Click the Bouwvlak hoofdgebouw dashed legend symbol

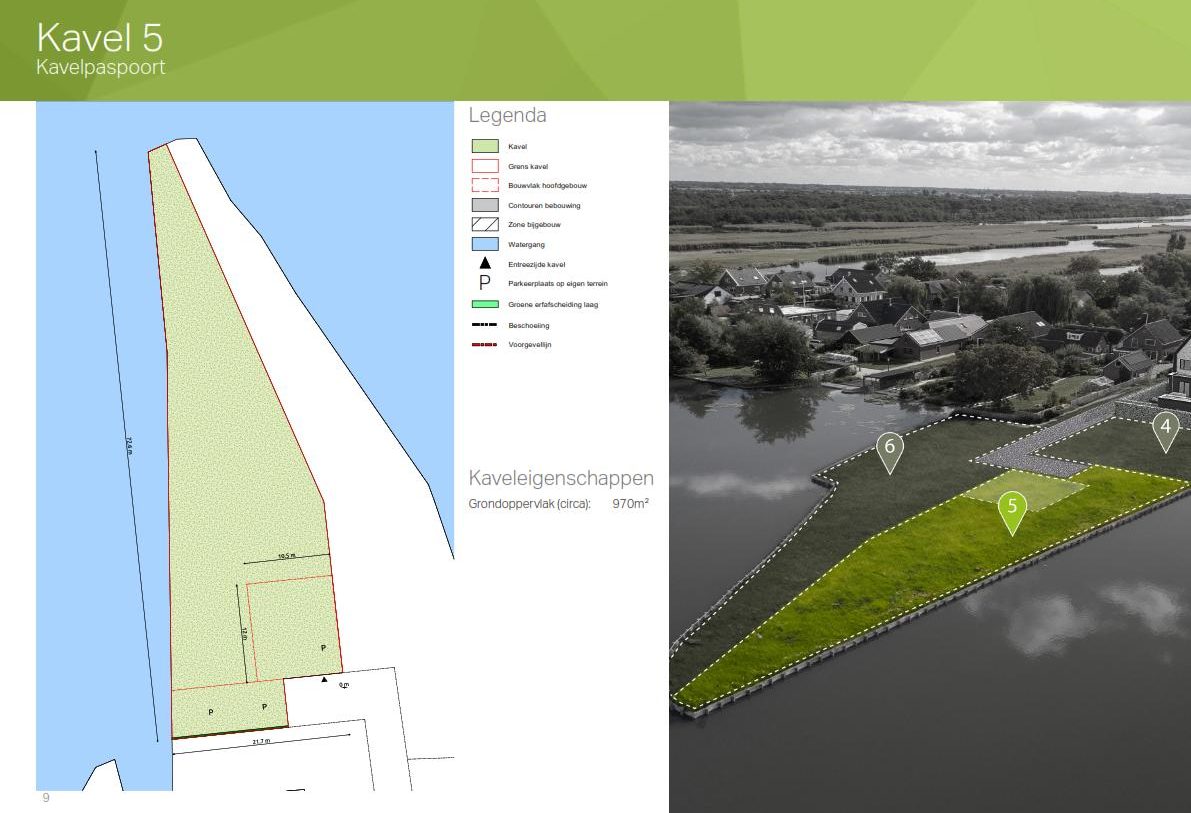483,185
